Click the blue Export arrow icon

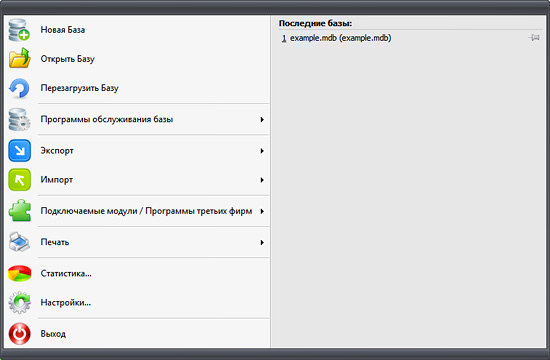(x=20, y=151)
